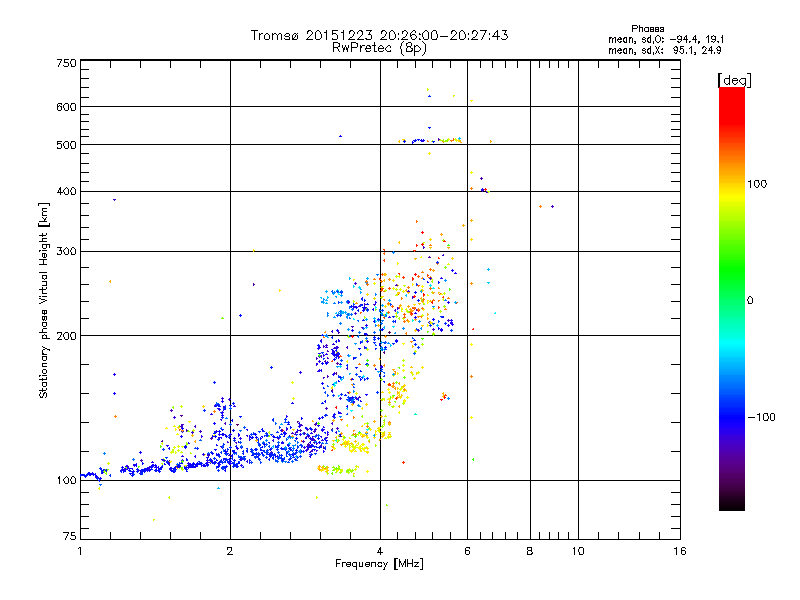Click the 'Frequency [MHz]' axis title
The height and width of the screenshot is (600, 800).
tap(379, 564)
